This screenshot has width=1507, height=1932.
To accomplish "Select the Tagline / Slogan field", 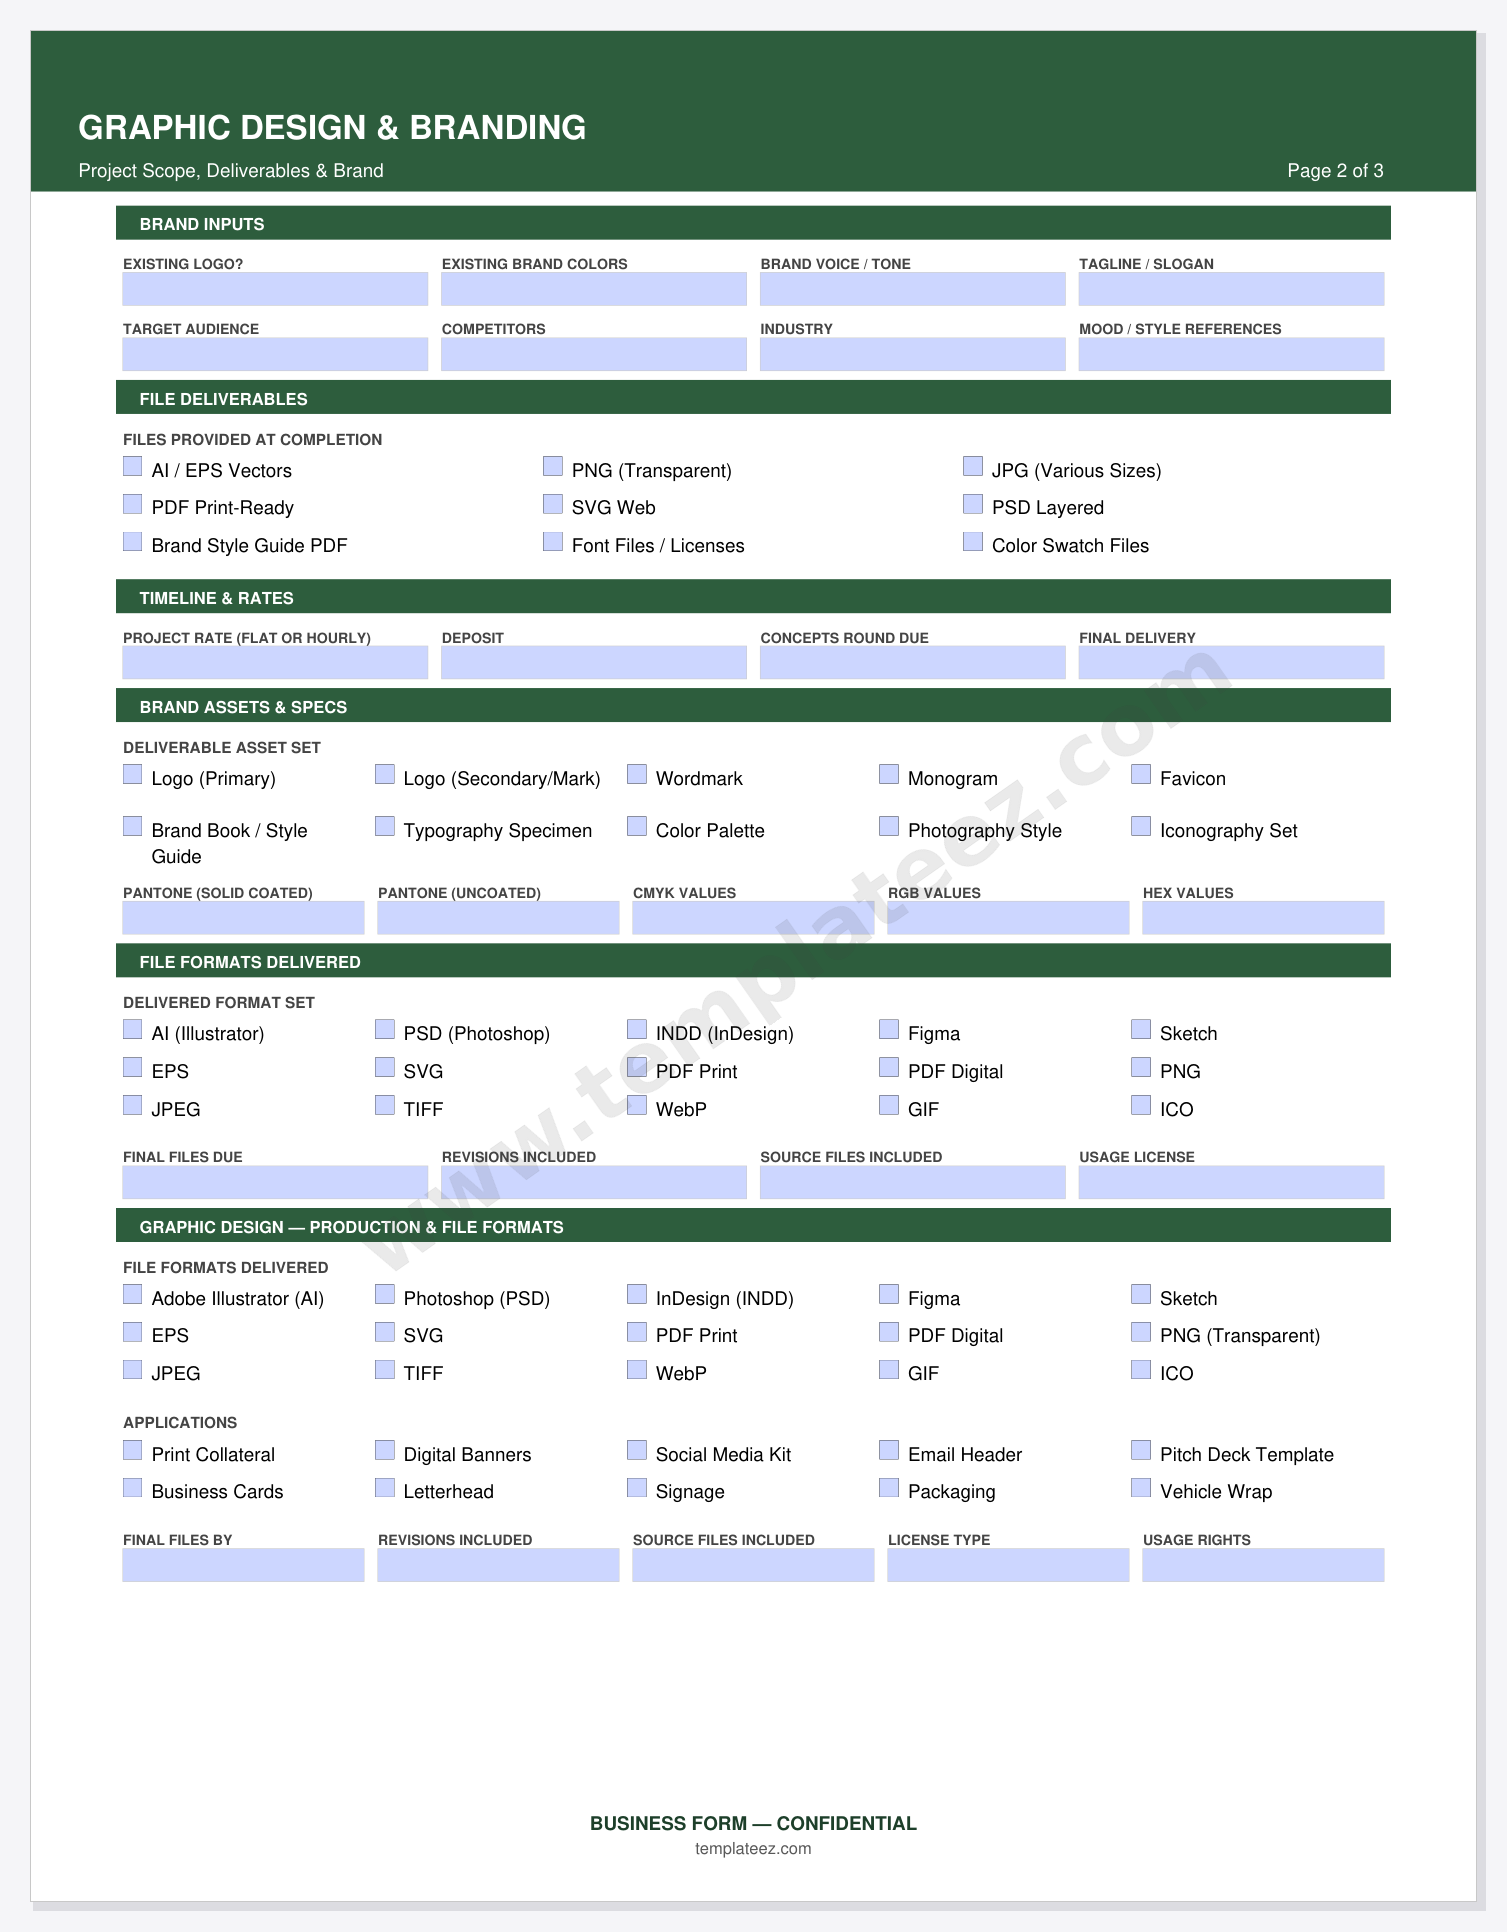I will click(1231, 289).
